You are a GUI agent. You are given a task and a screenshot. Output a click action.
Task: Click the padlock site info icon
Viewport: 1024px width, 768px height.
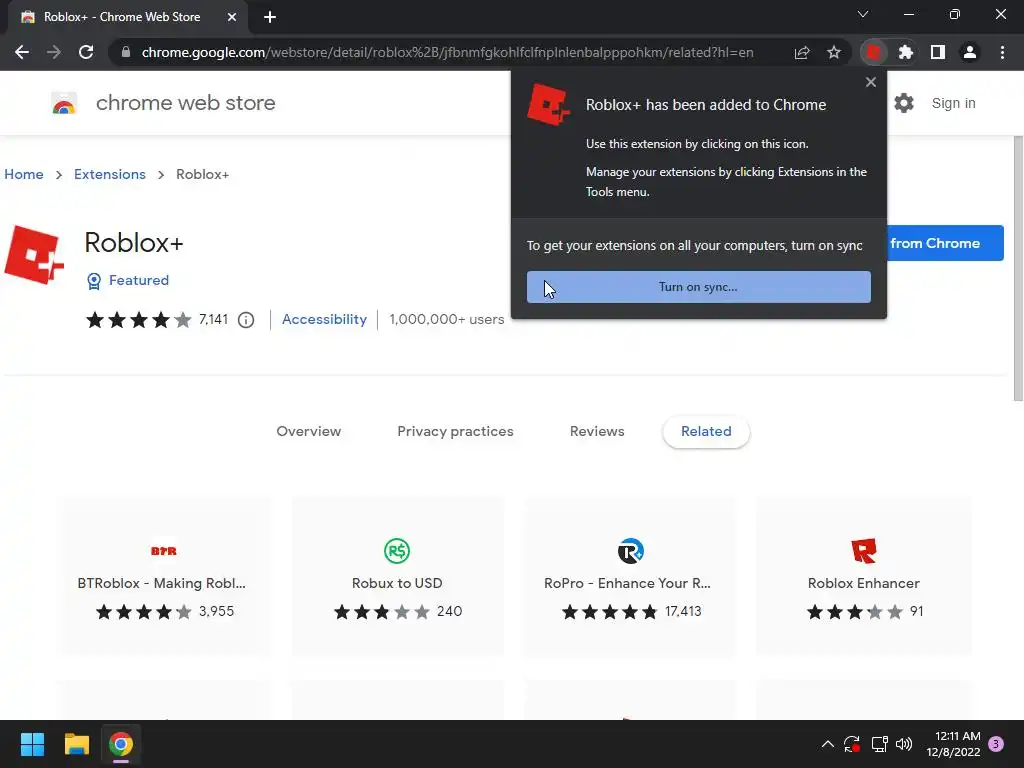pos(125,52)
